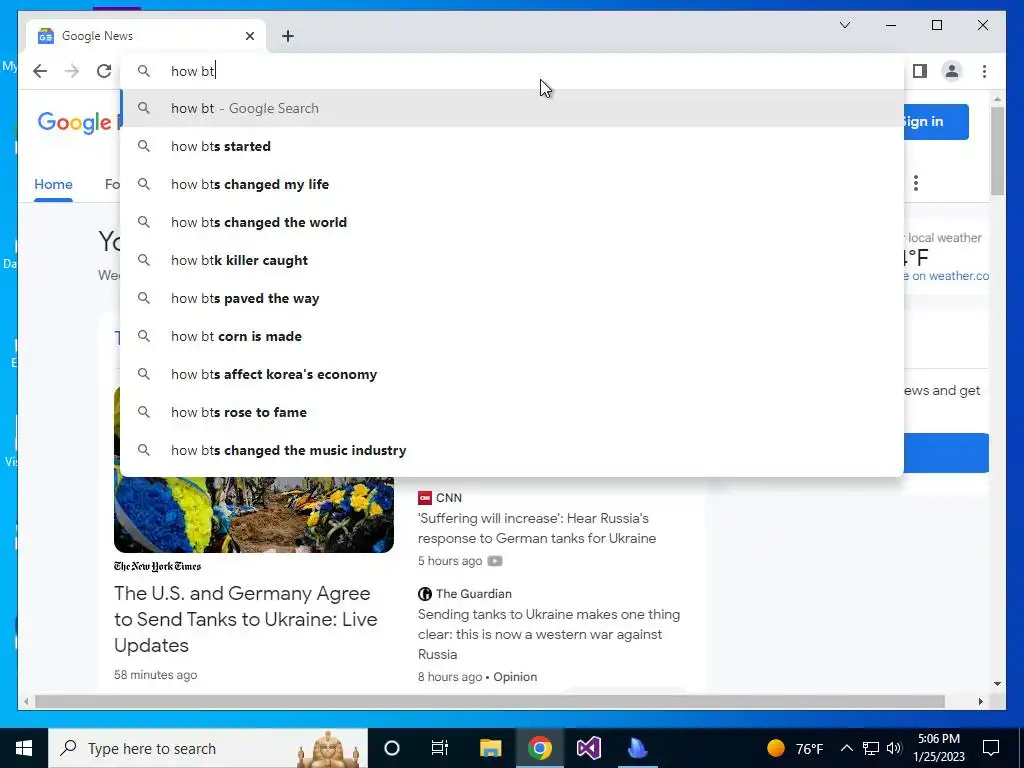Click The New York Times logo
The image size is (1024, 768).
pos(157,566)
